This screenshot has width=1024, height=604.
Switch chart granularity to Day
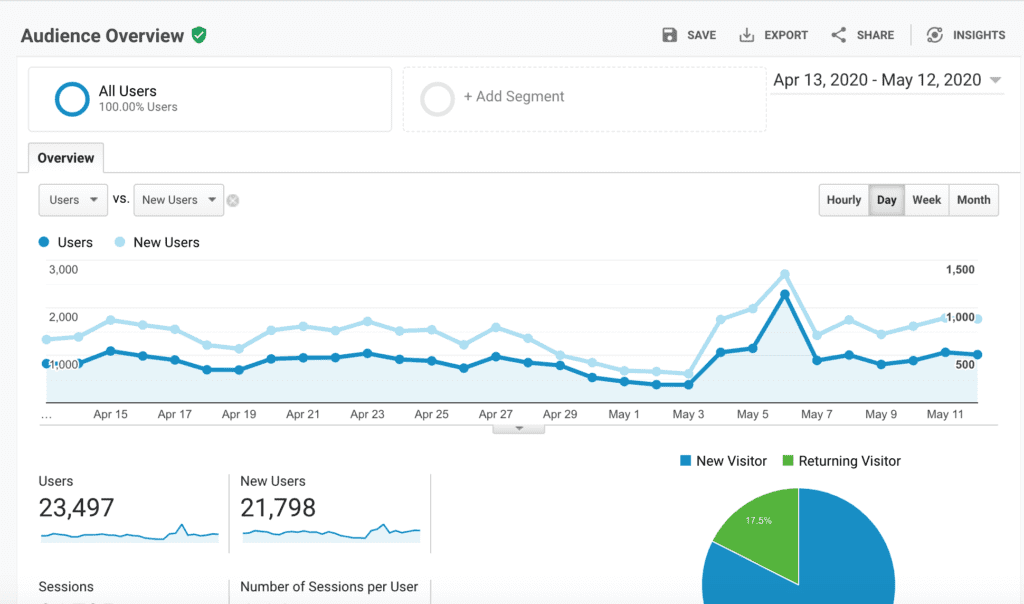tap(886, 200)
